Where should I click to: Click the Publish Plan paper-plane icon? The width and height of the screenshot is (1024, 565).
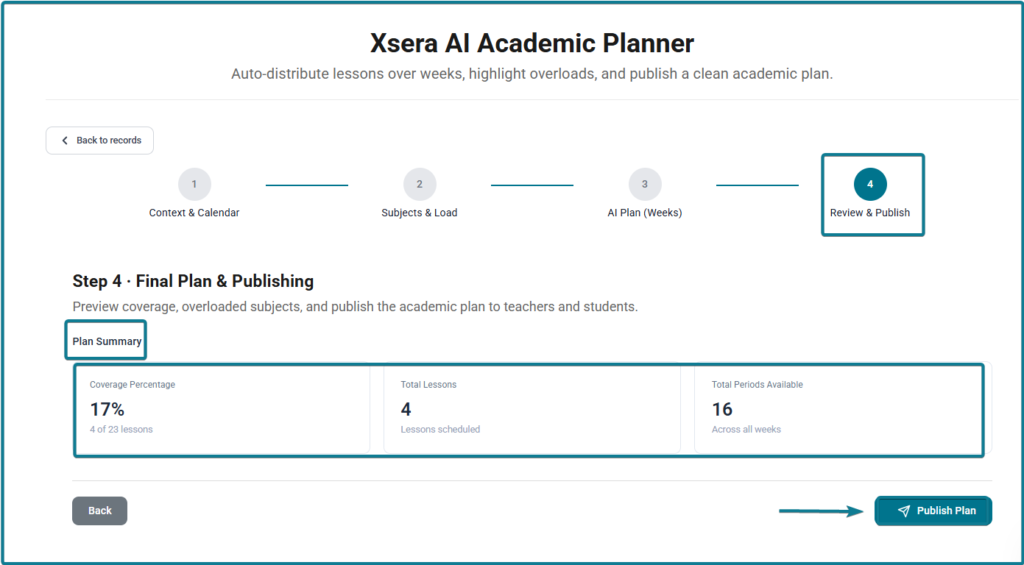(x=904, y=511)
